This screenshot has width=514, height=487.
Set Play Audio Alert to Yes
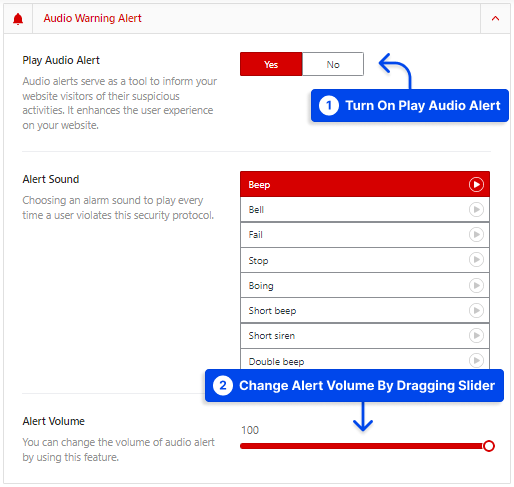[271, 64]
